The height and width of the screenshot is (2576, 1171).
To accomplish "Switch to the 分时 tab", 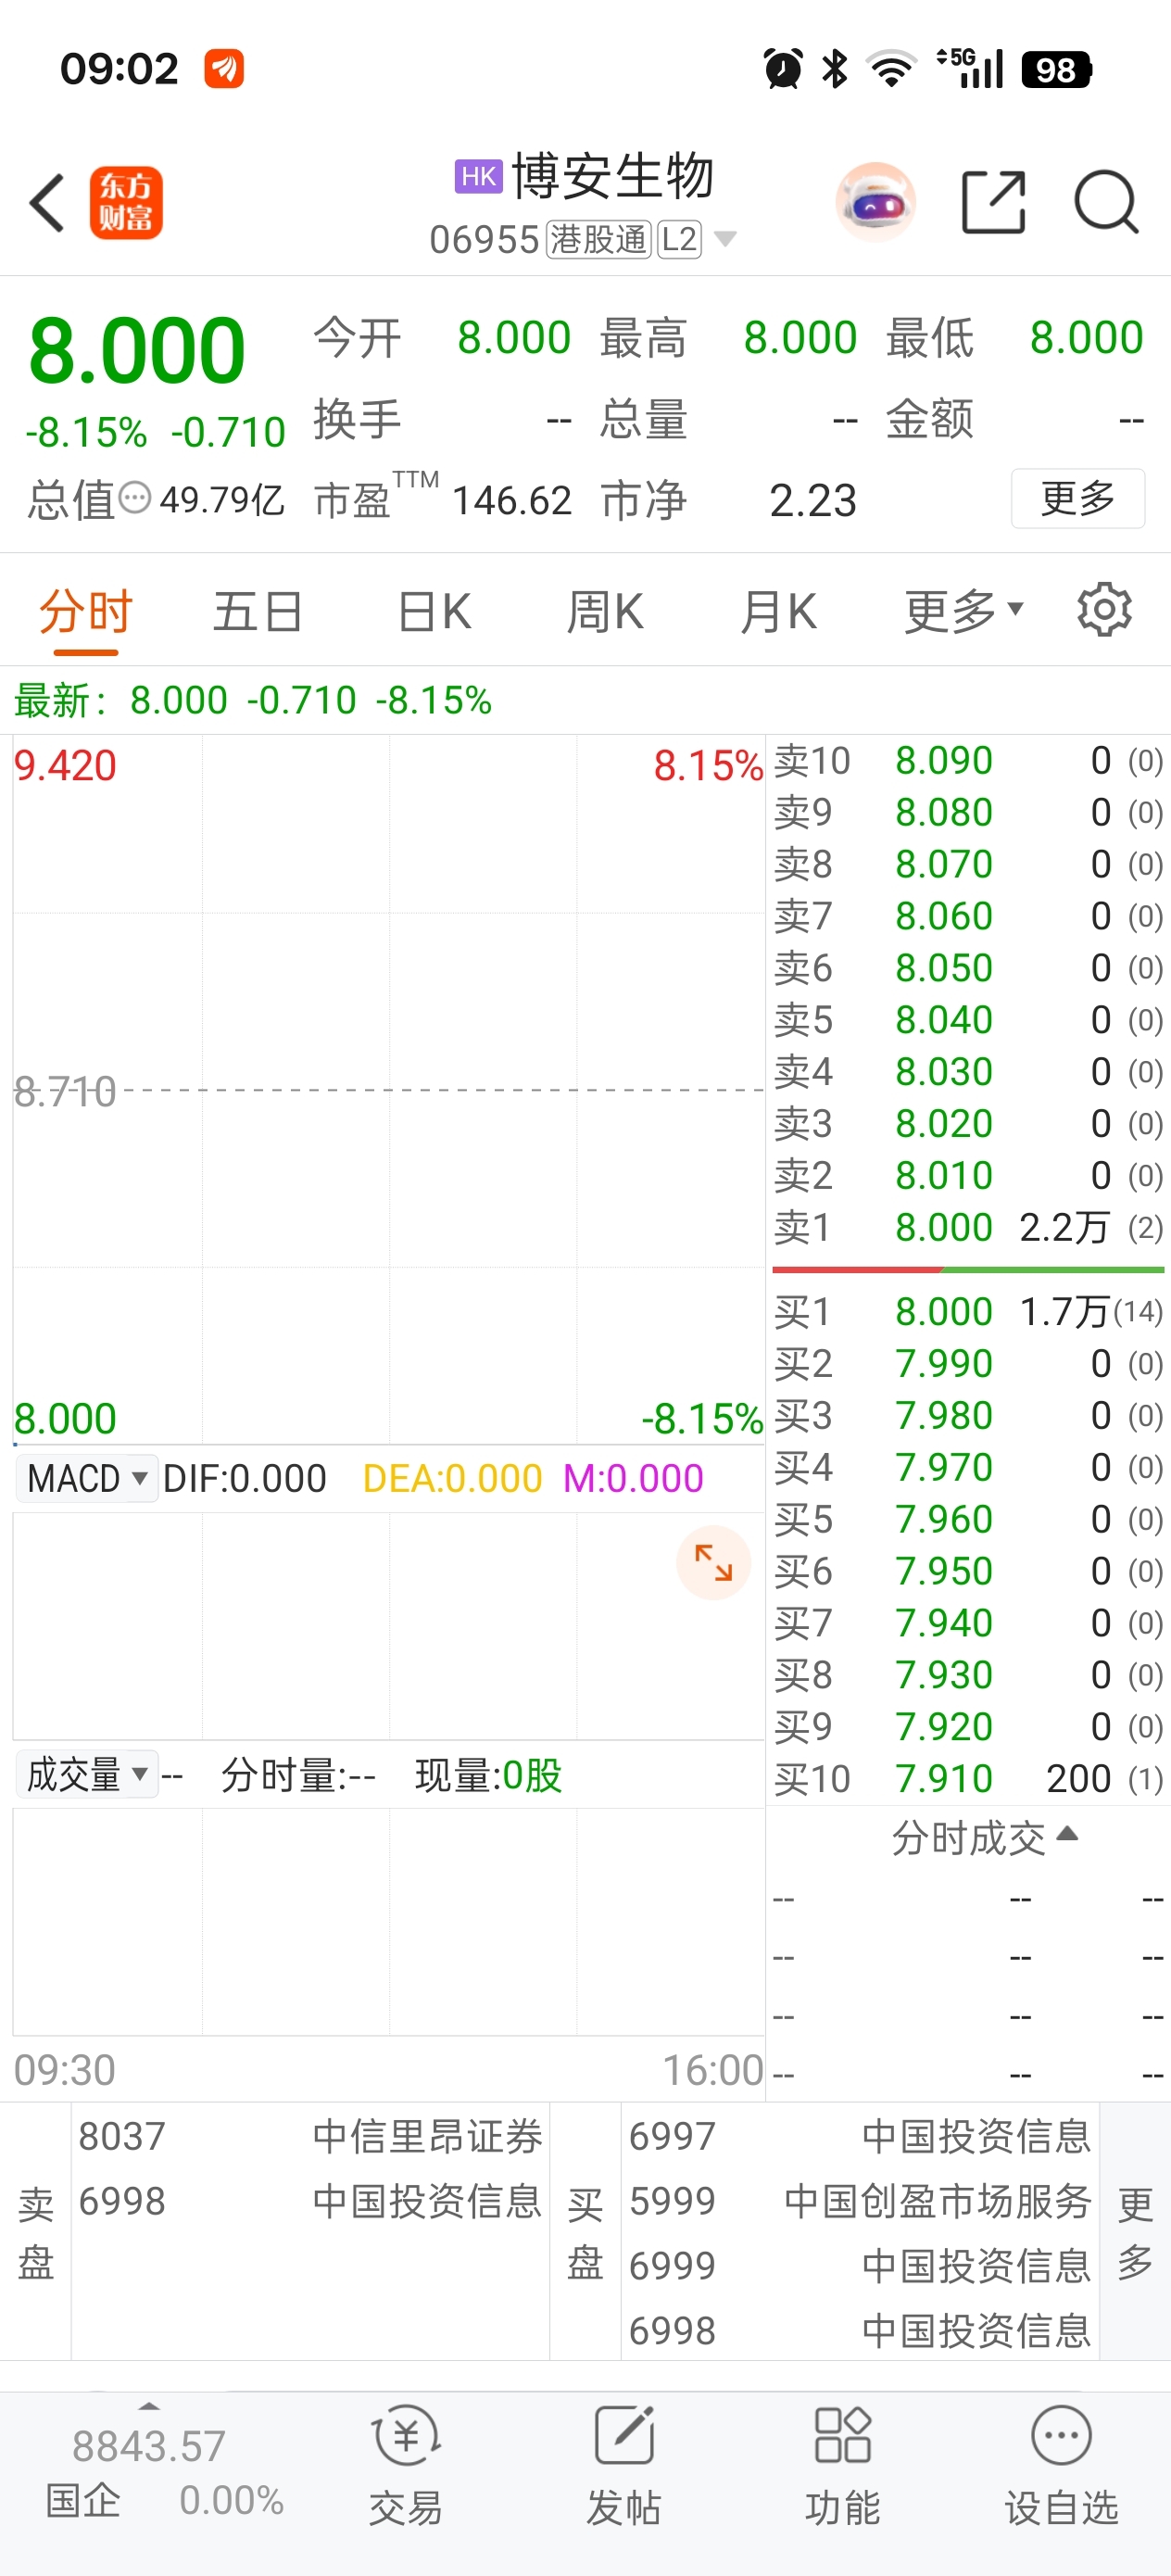I will [86, 611].
